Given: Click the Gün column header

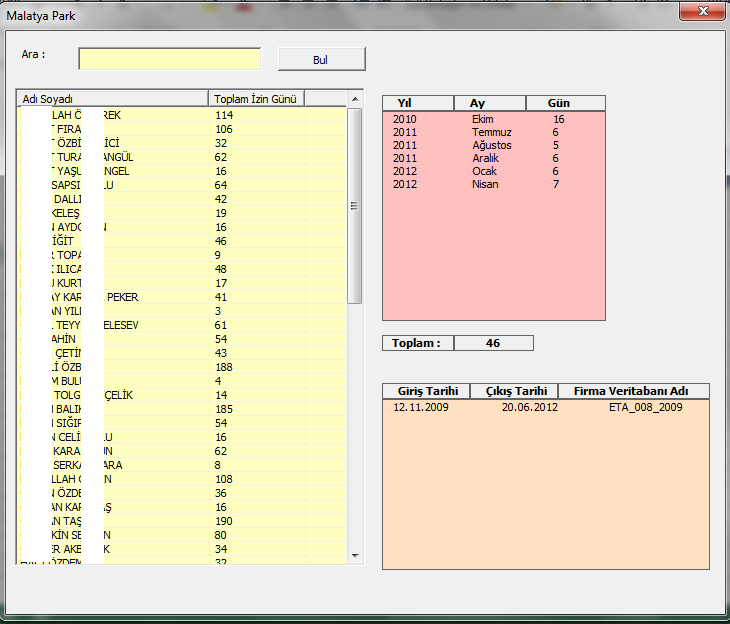Looking at the screenshot, I should pos(566,103).
